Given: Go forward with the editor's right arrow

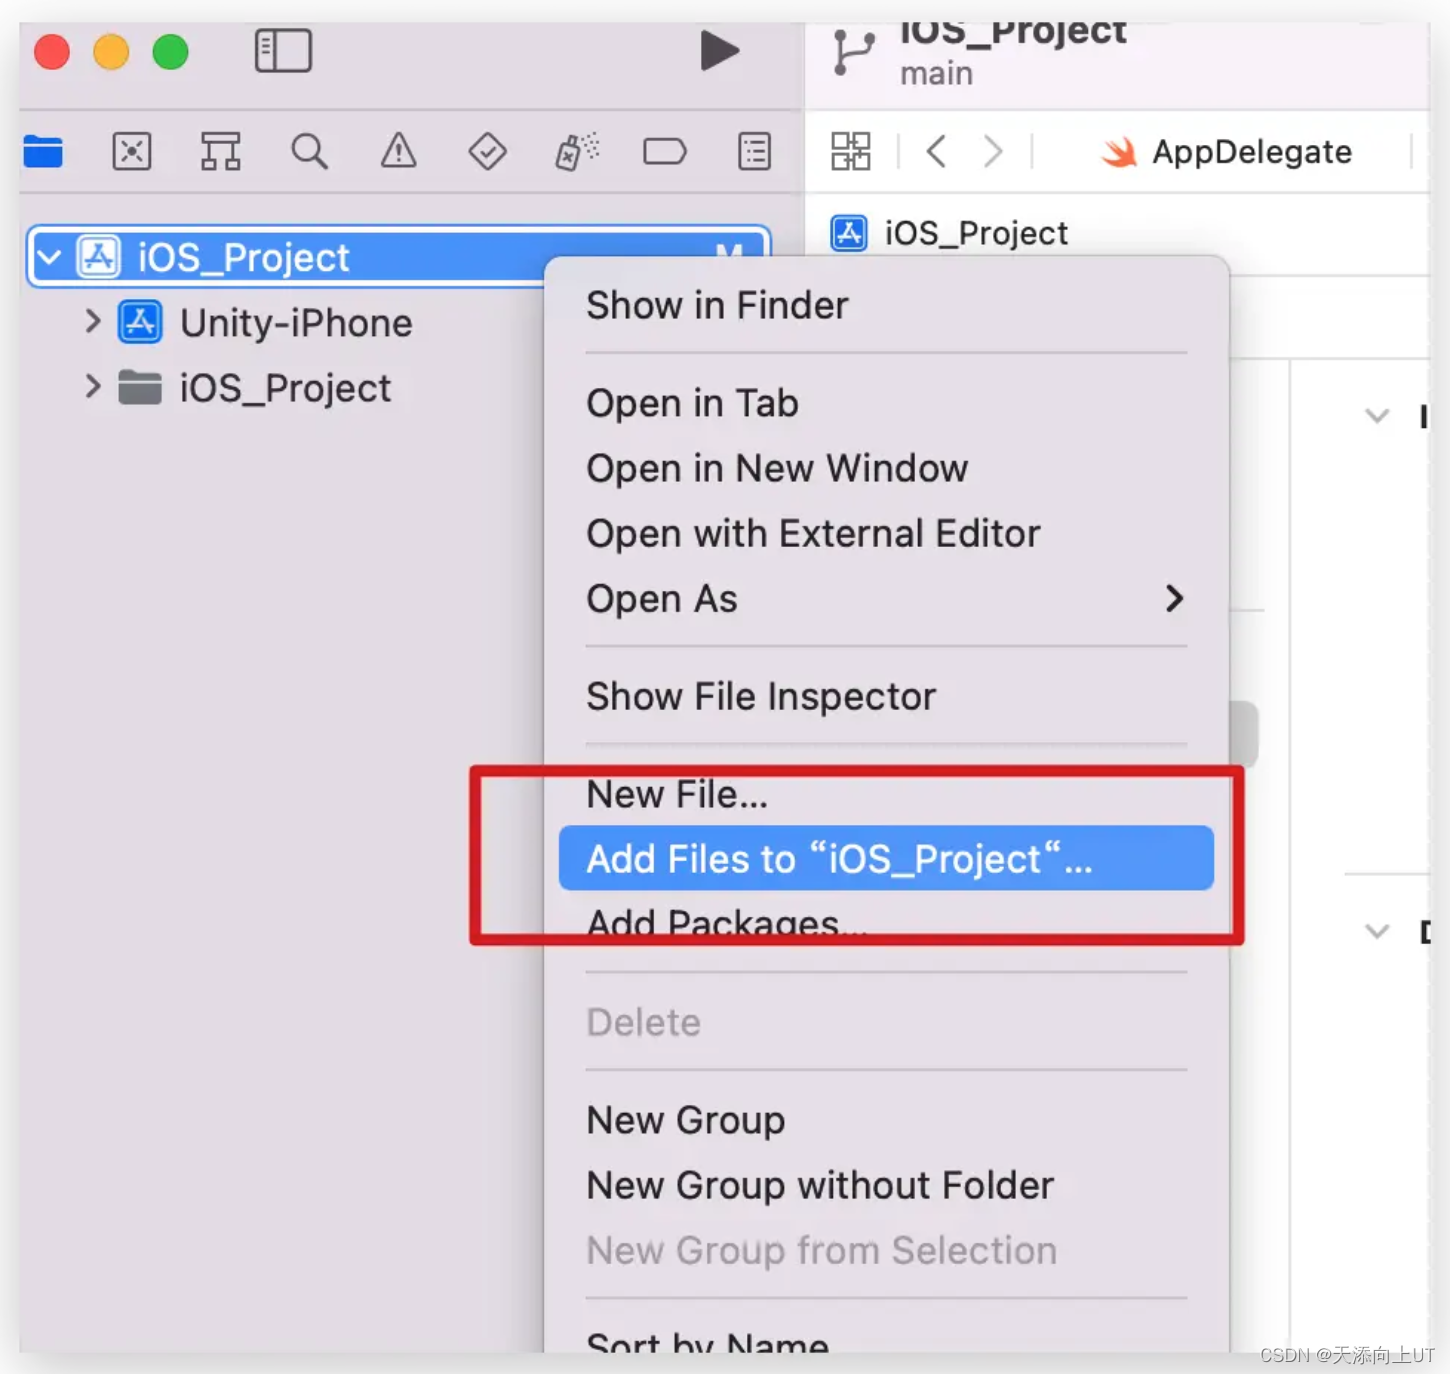Looking at the screenshot, I should (992, 152).
